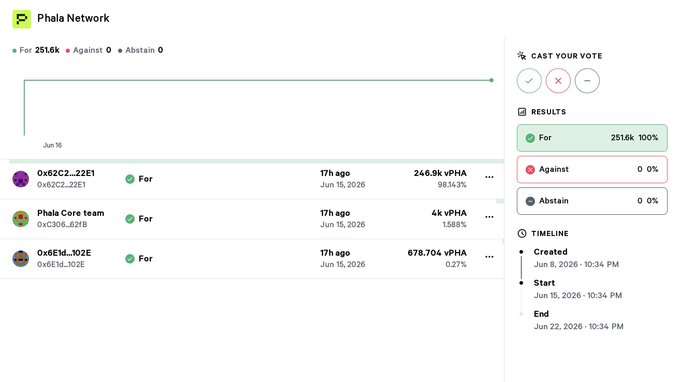The image size is (680, 382).
Task: Open more options for 0x62C2...22E1 vote
Action: (489, 177)
